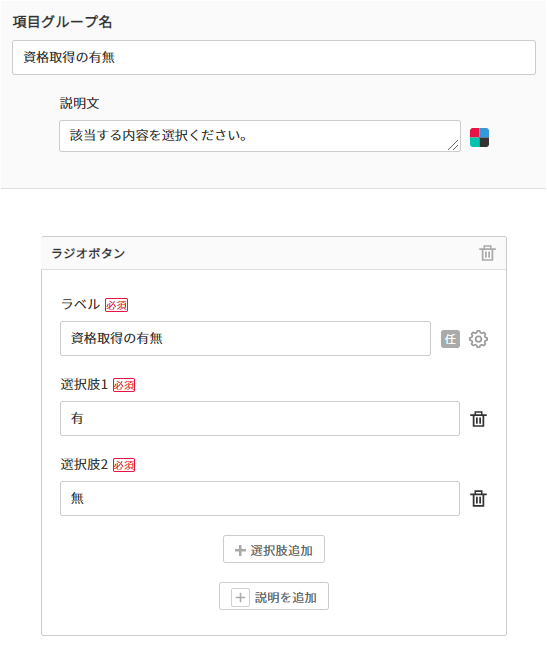Remove 選択肢2 with its trash icon
The image size is (547, 667).
click(478, 498)
